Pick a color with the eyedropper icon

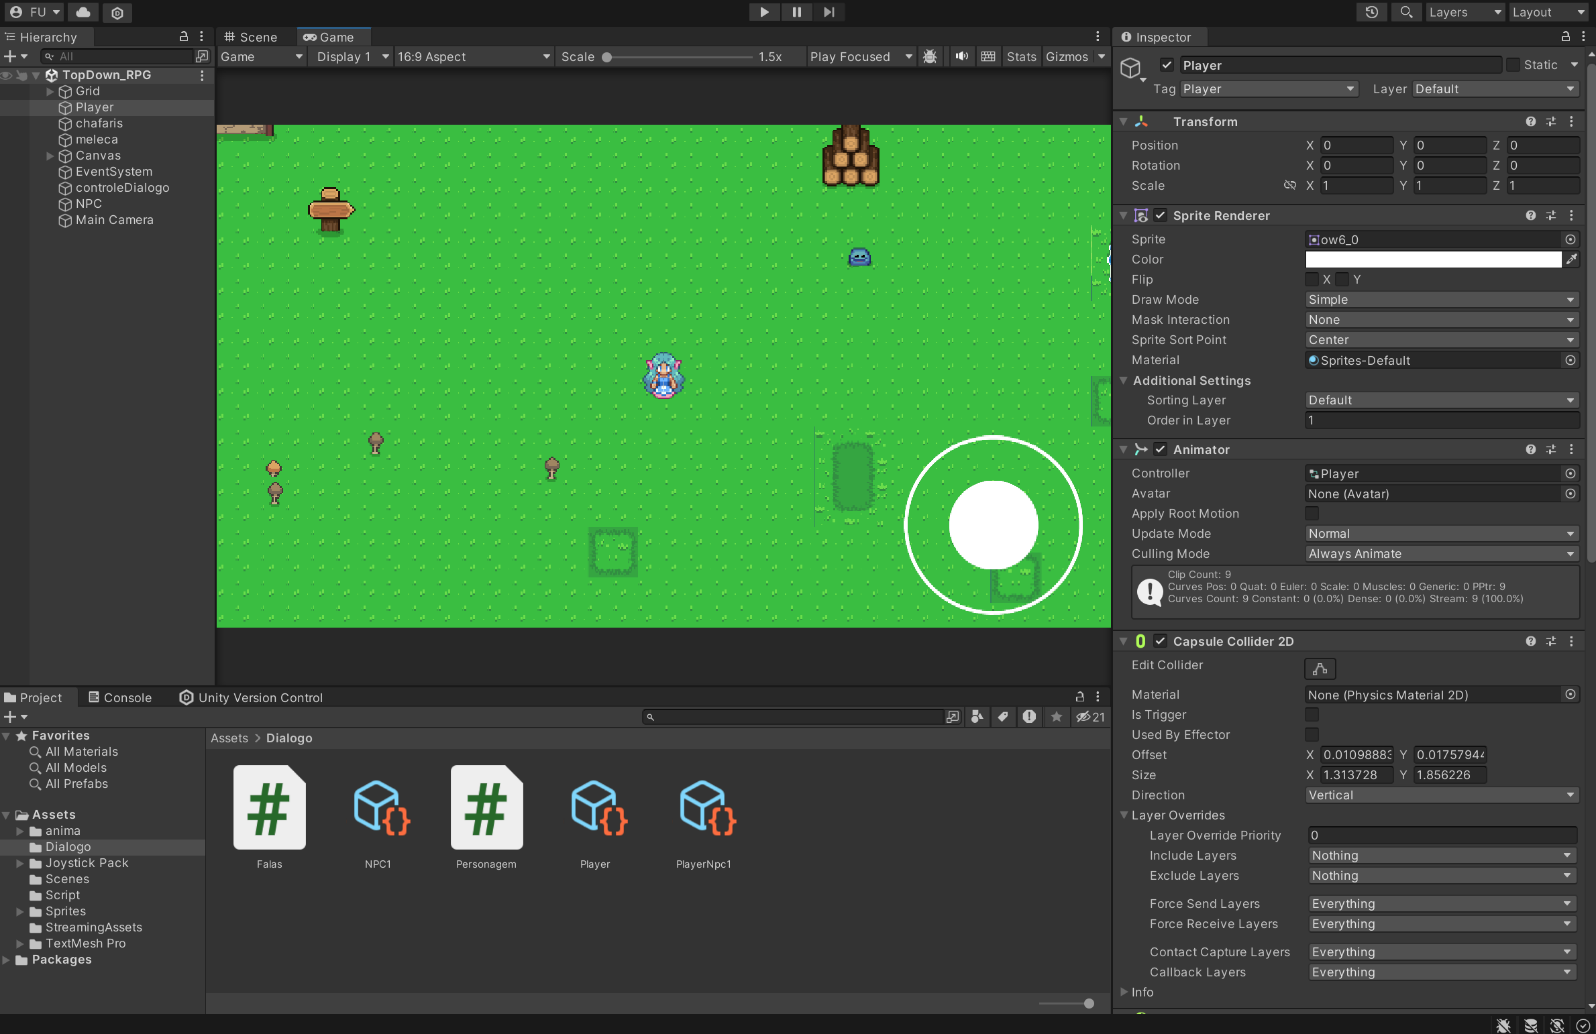[1571, 259]
